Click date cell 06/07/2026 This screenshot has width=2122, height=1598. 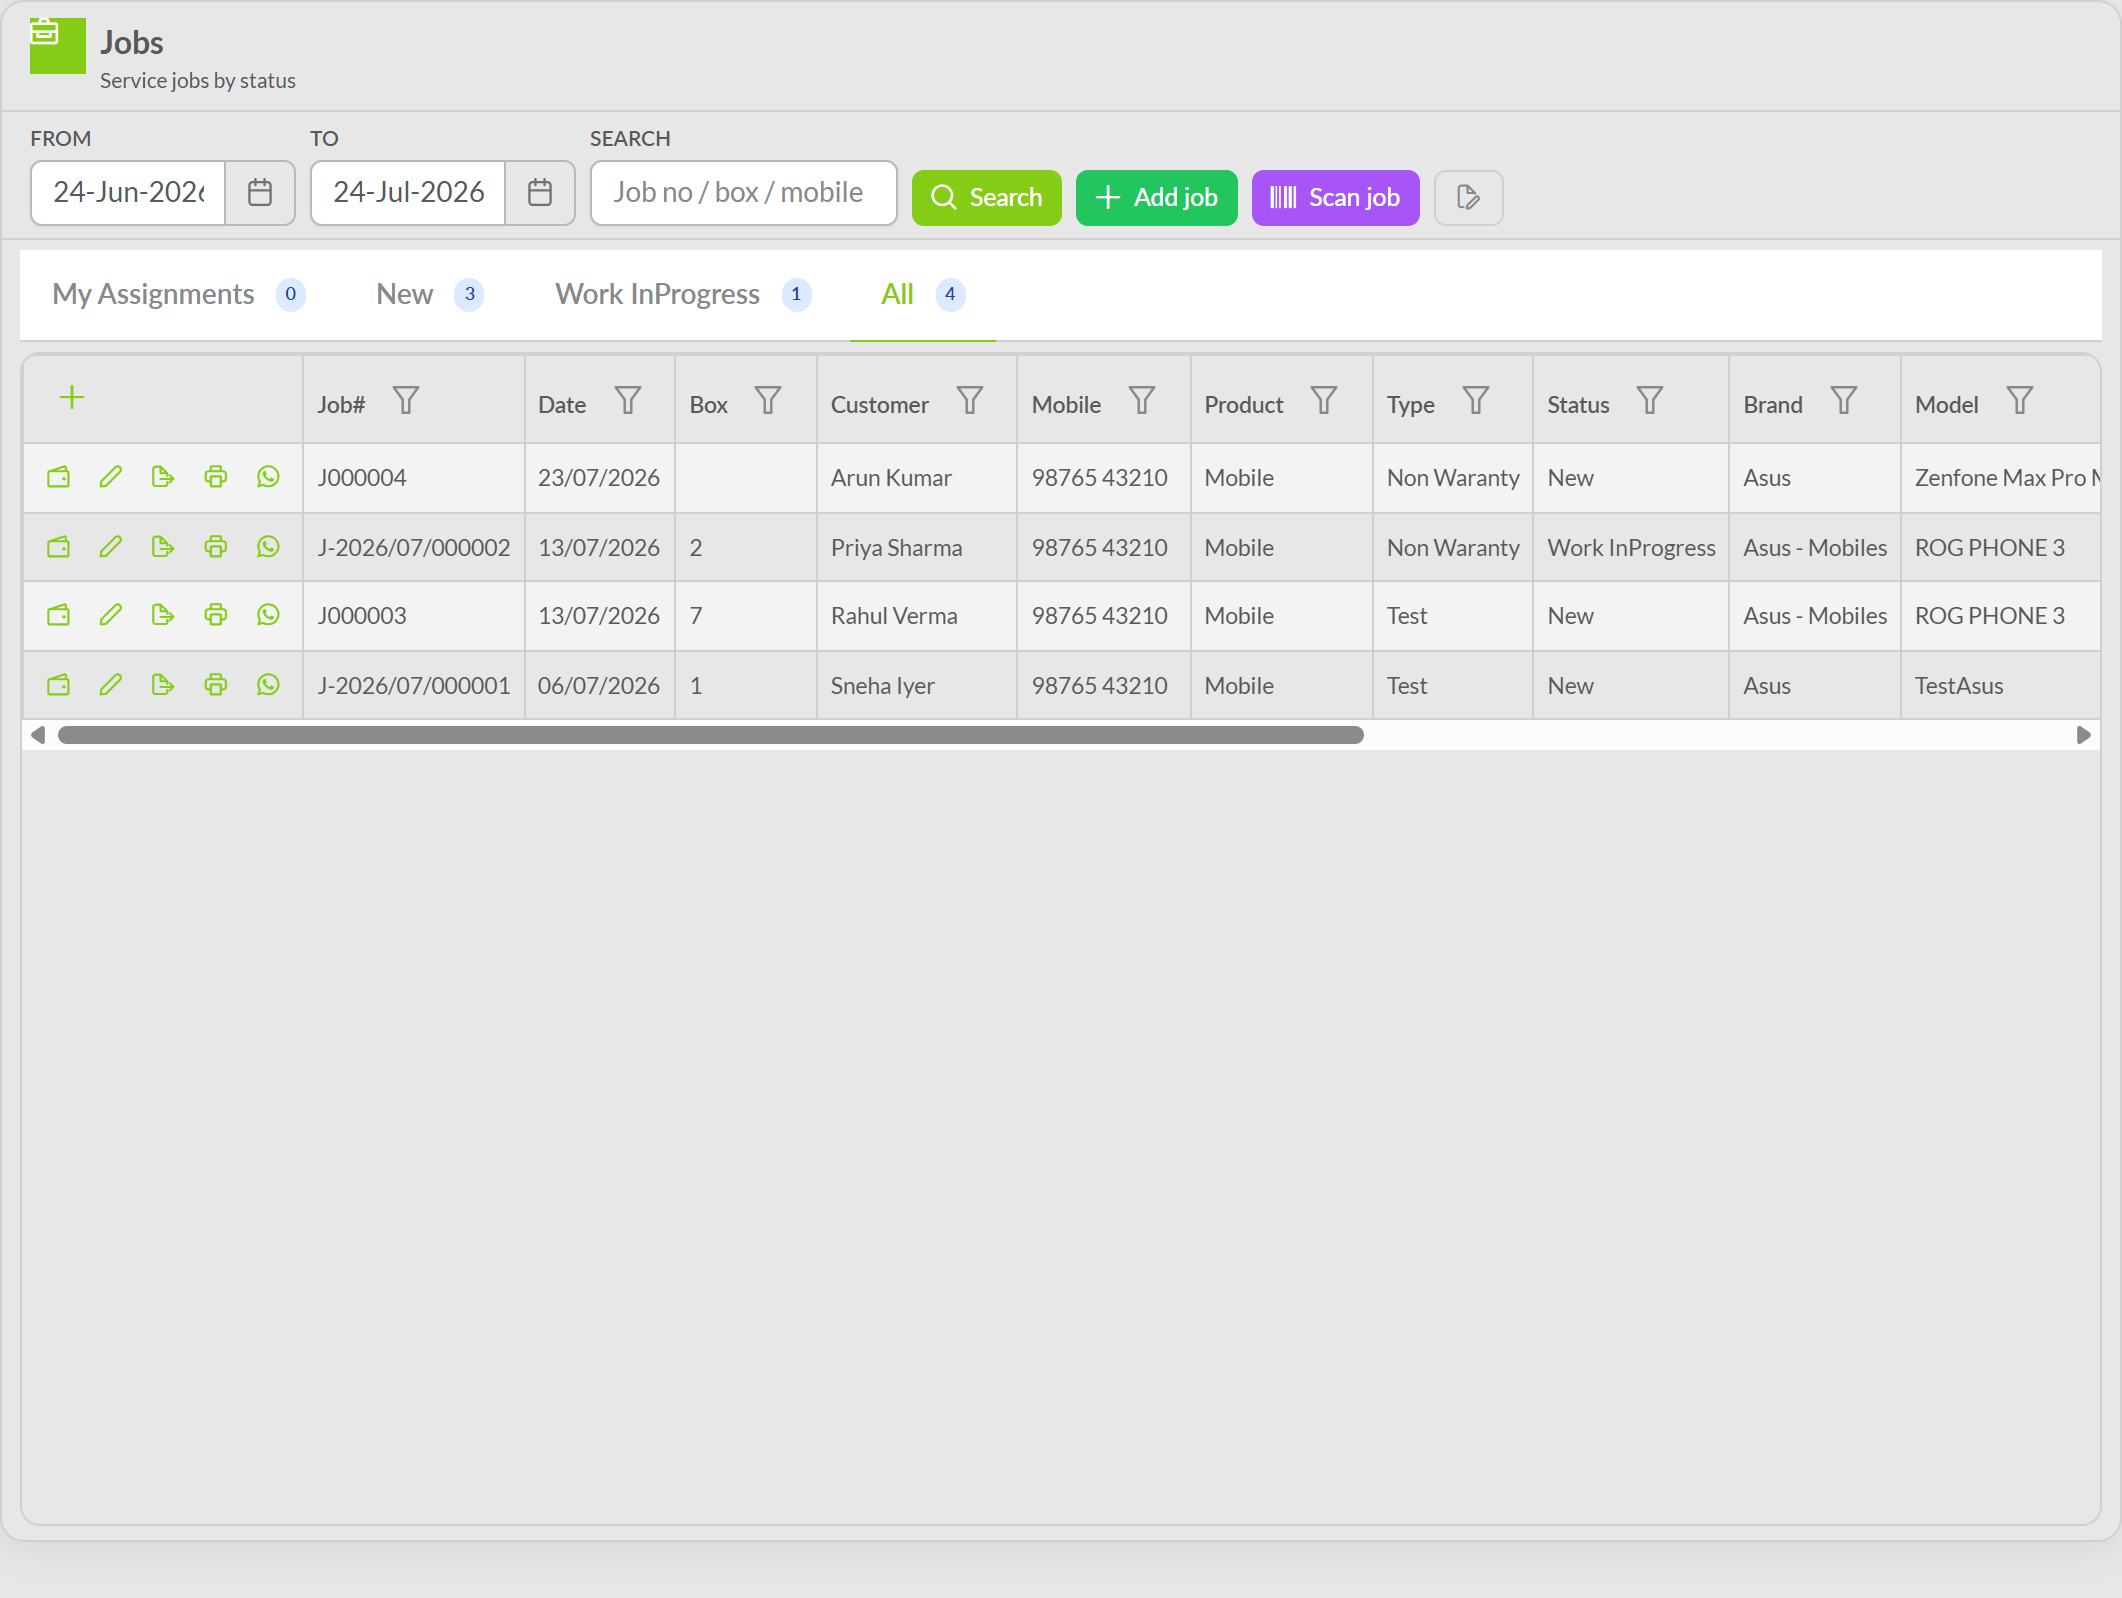(x=599, y=686)
